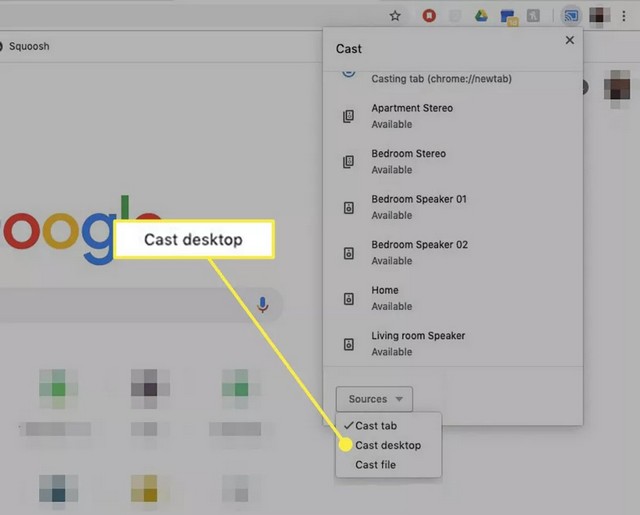The width and height of the screenshot is (640, 515).
Task: Choose Cast file from Sources menu
Action: tap(376, 465)
